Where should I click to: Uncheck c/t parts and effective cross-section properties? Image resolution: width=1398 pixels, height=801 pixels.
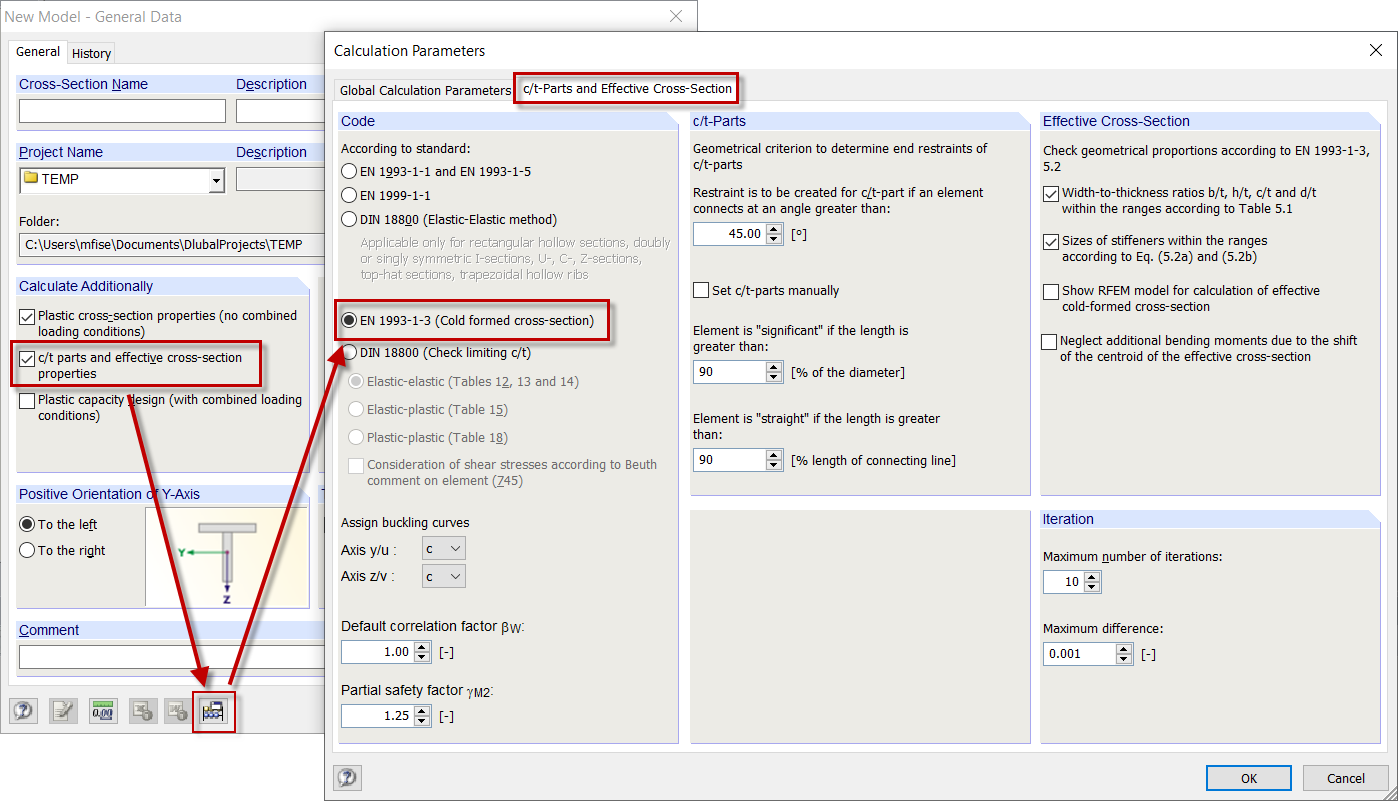pyautogui.click(x=27, y=358)
